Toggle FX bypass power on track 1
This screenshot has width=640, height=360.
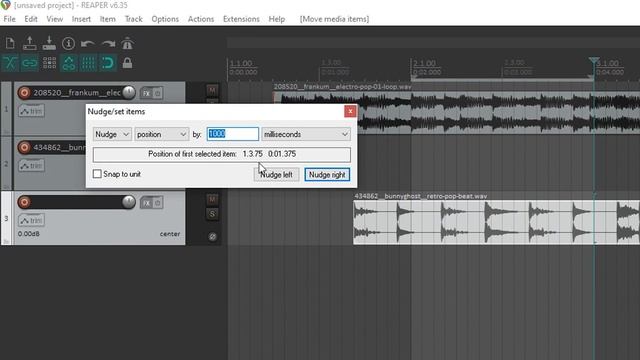pyautogui.click(x=158, y=93)
